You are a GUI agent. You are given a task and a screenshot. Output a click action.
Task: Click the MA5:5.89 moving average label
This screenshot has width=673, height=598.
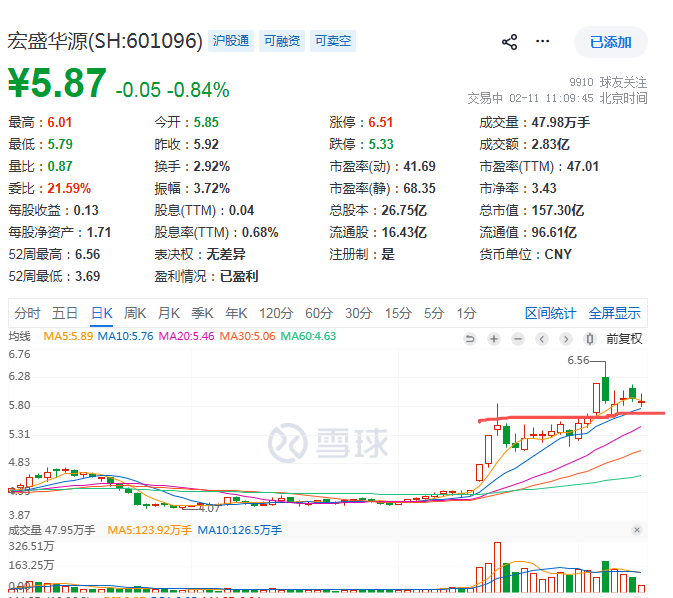pos(68,336)
